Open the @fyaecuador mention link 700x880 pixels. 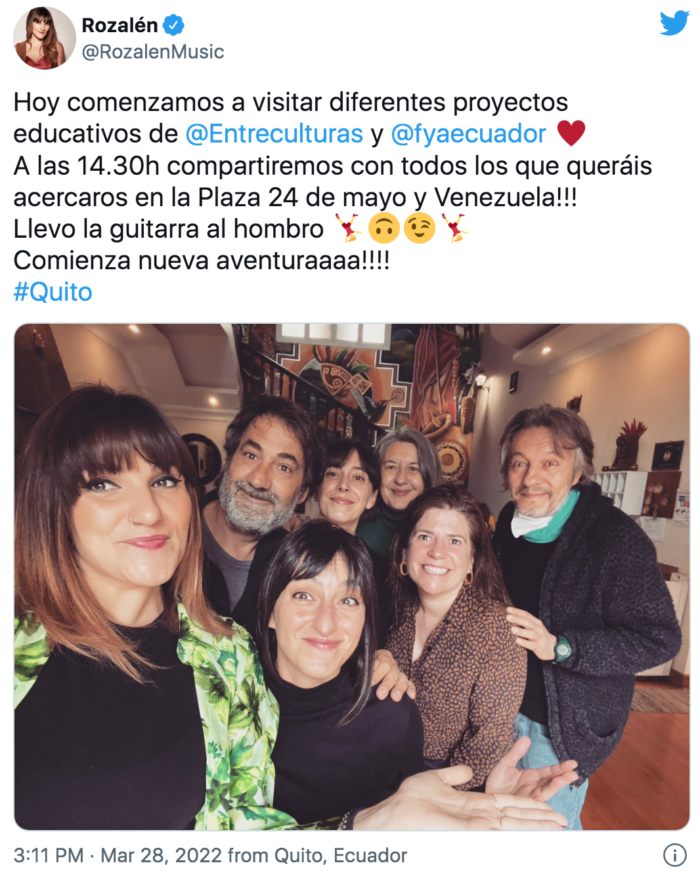click(x=468, y=134)
